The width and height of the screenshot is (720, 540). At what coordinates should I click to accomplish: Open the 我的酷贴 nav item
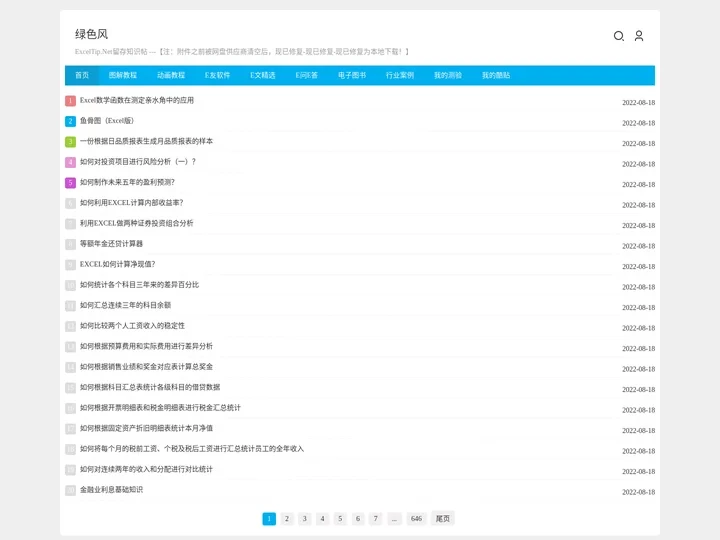(x=496, y=75)
